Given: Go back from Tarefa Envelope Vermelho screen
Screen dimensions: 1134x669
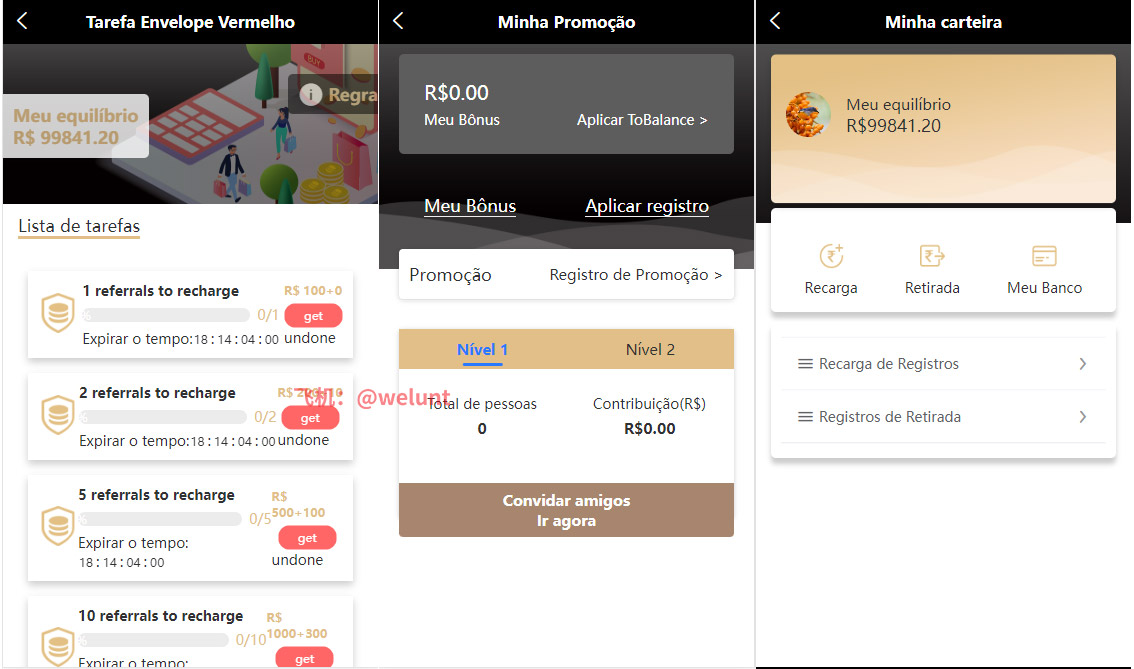Looking at the screenshot, I should (x=22, y=21).
